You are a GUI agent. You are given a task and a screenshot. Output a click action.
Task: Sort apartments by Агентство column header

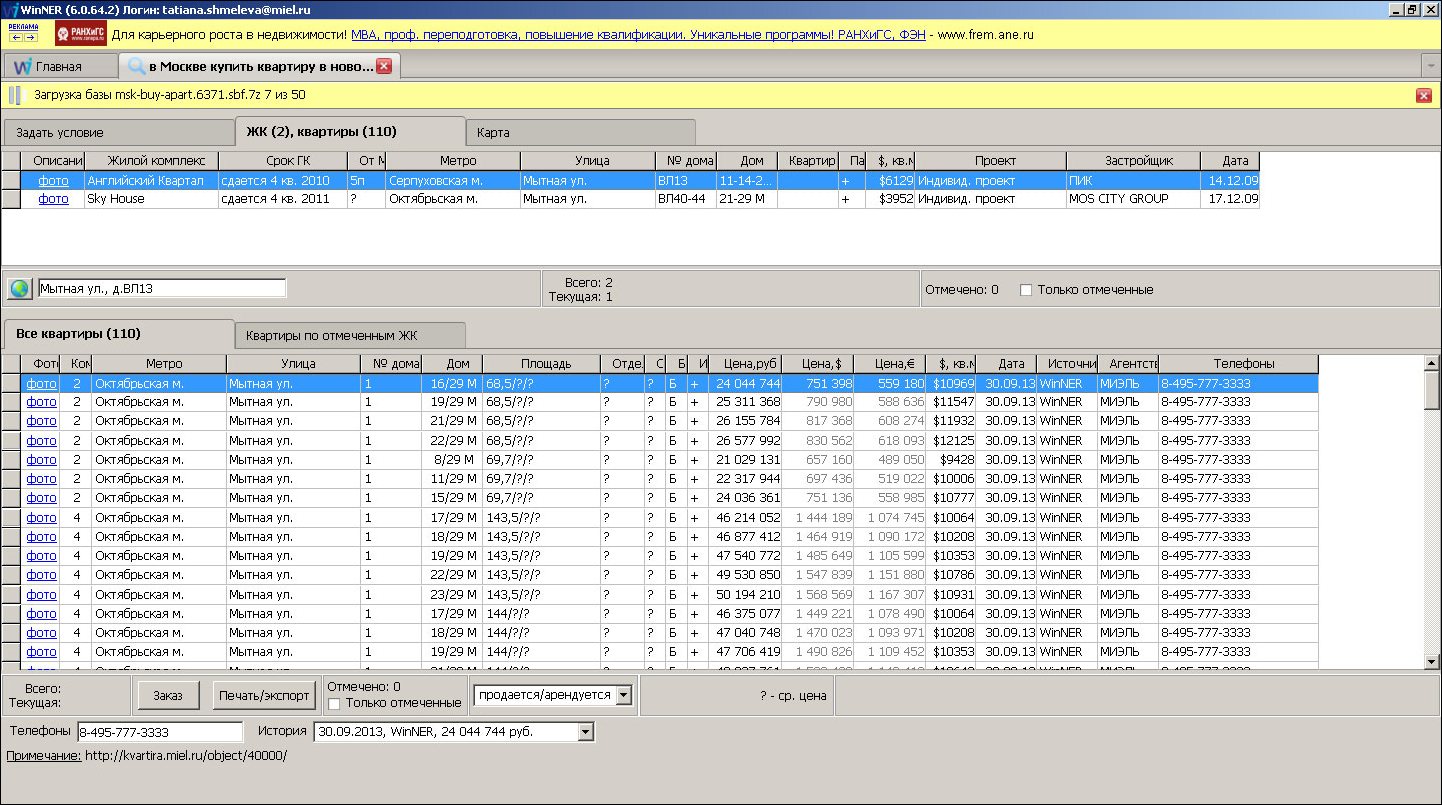pyautogui.click(x=1128, y=364)
